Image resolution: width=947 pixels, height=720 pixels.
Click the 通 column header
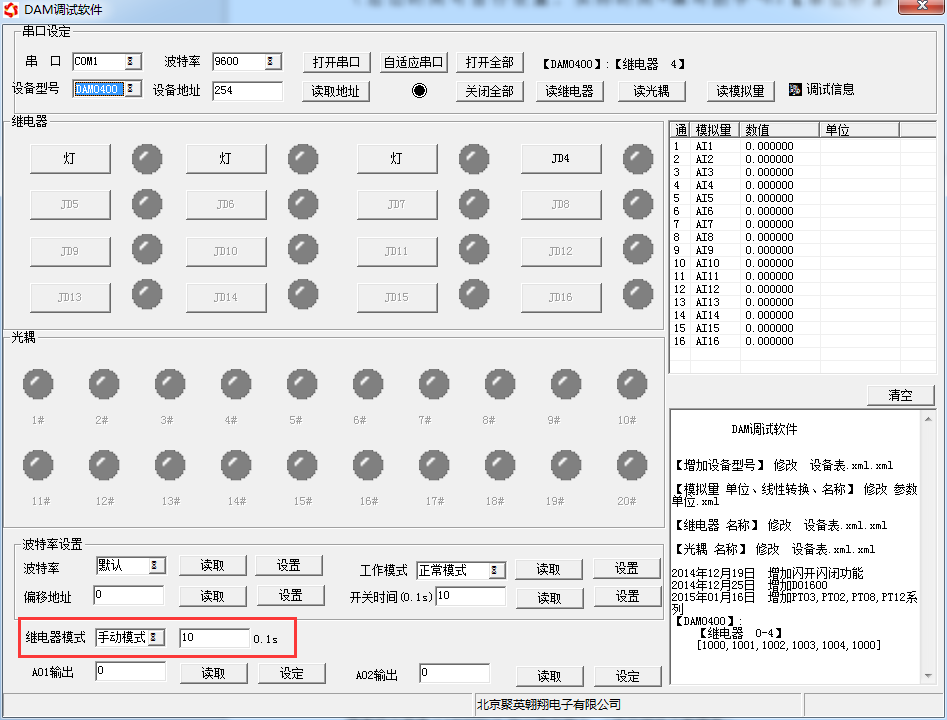coord(680,130)
